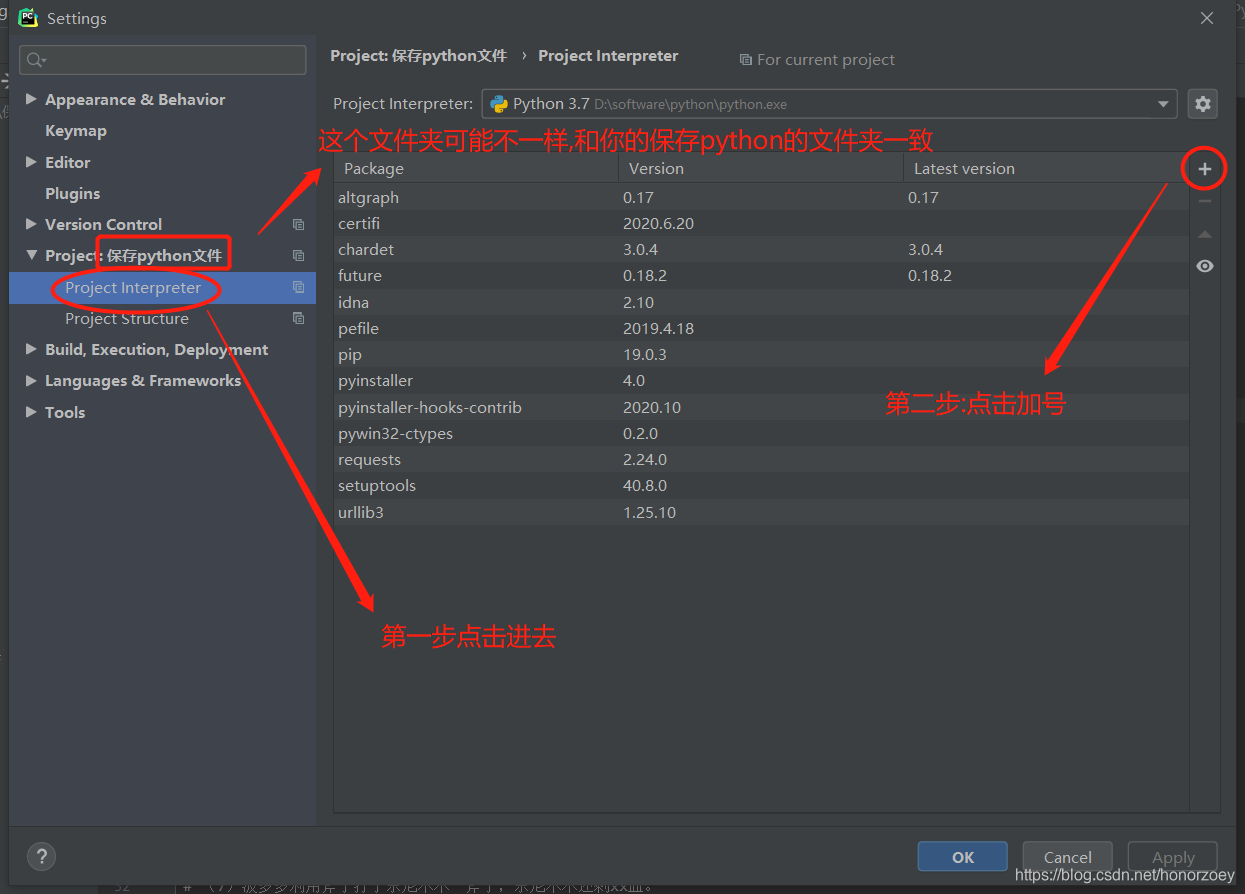Open the Python 3.7 interpreter dropdown
The width and height of the screenshot is (1245, 894).
tap(1162, 103)
